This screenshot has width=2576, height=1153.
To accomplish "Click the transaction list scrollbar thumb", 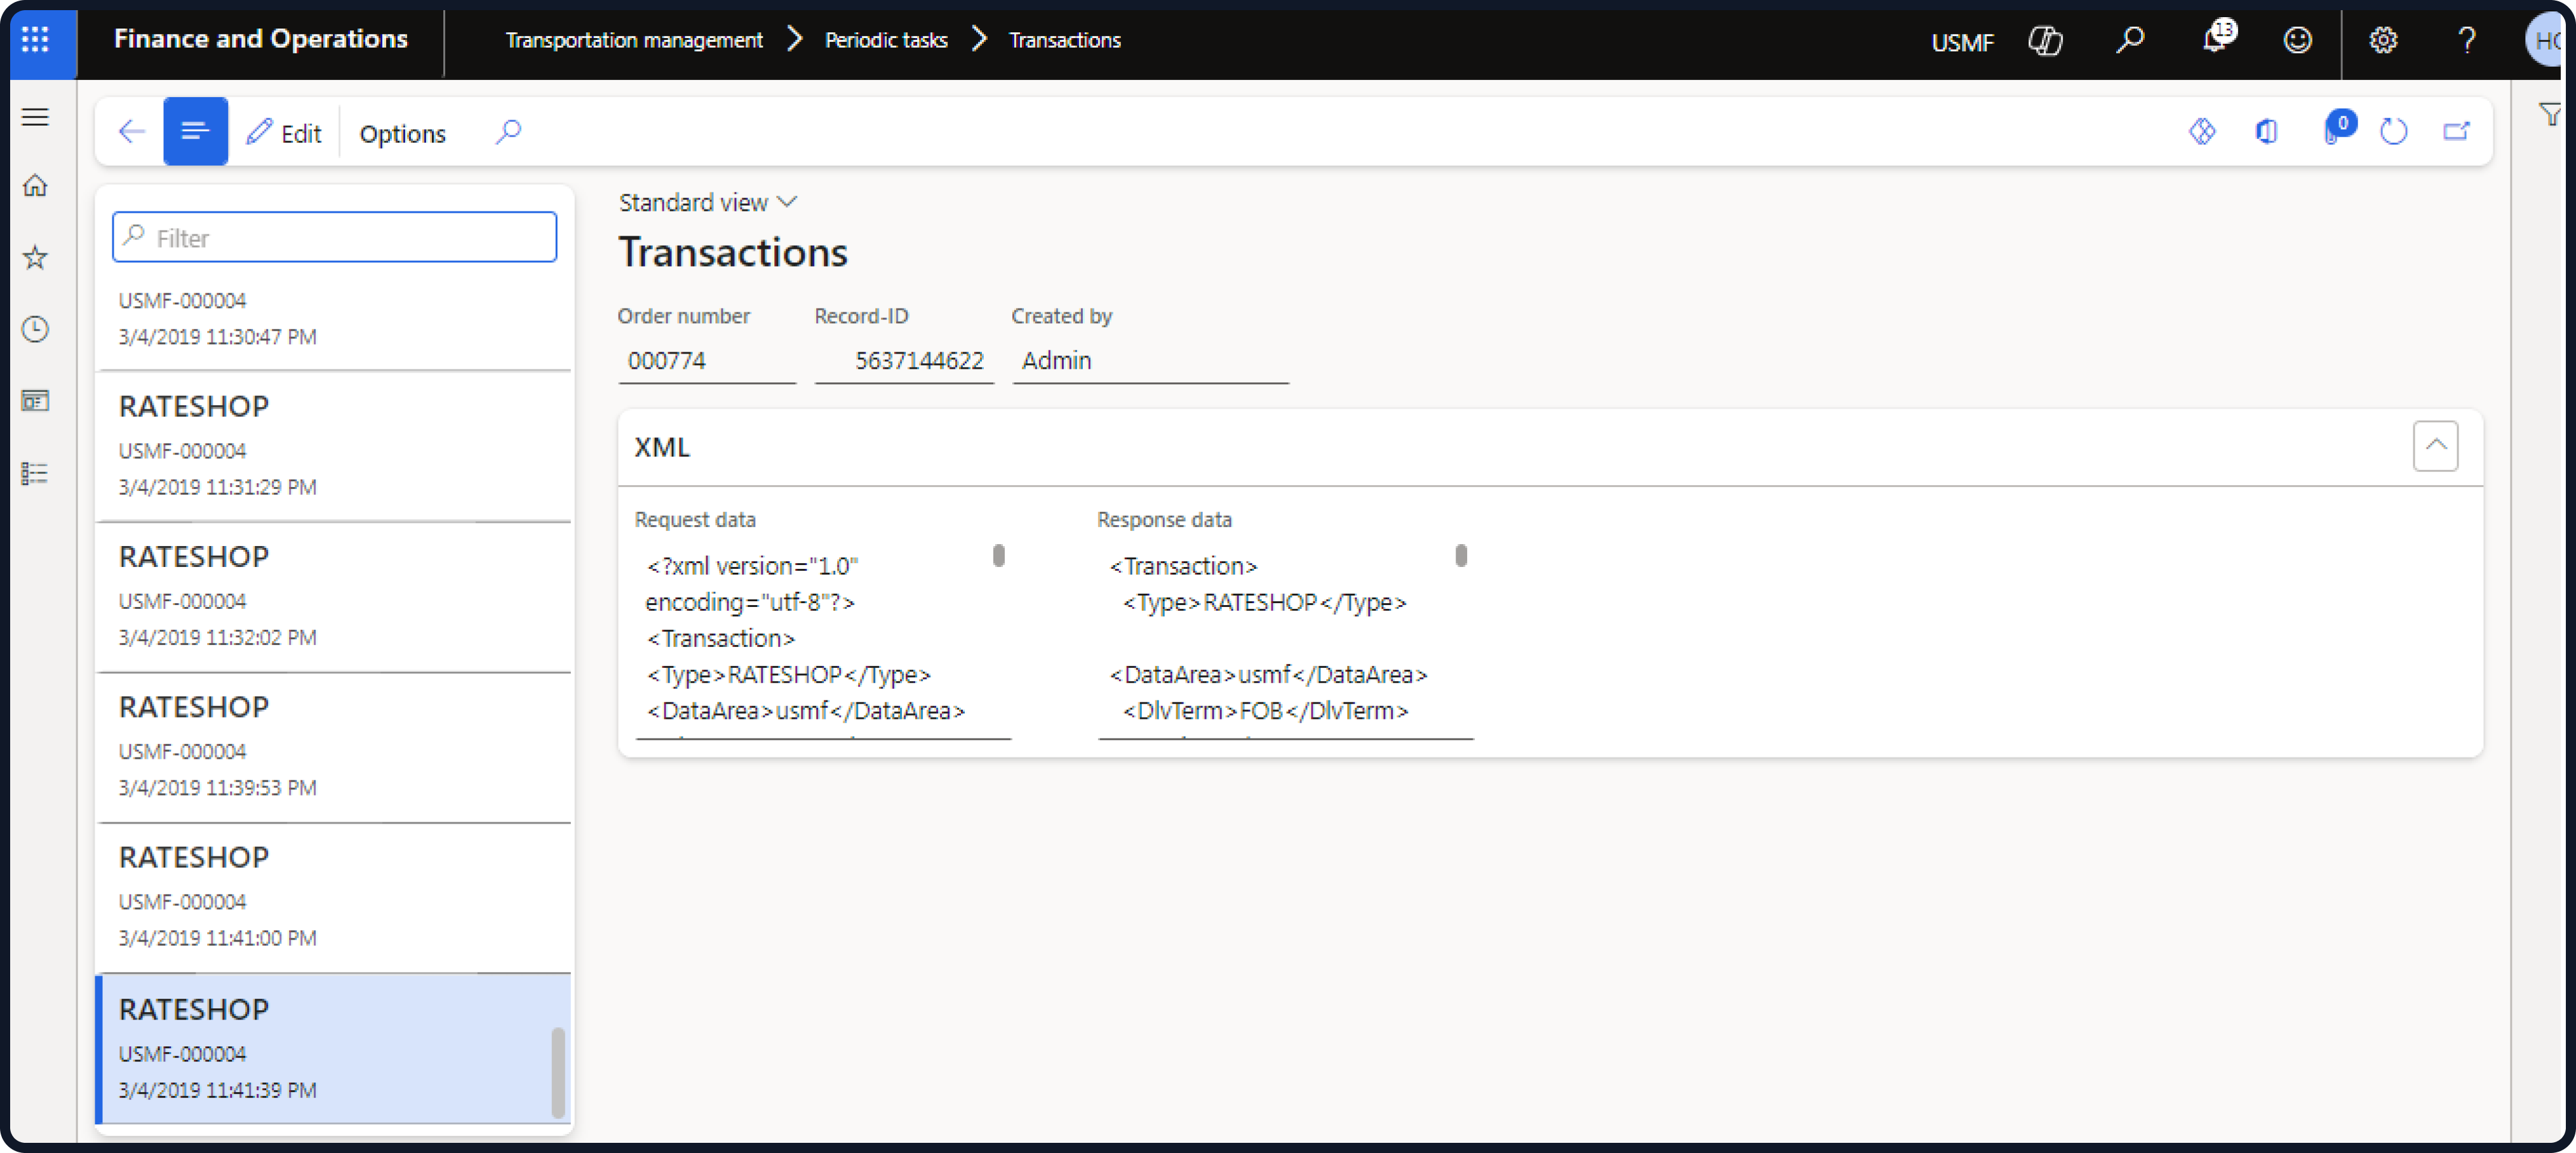I will (x=558, y=1072).
